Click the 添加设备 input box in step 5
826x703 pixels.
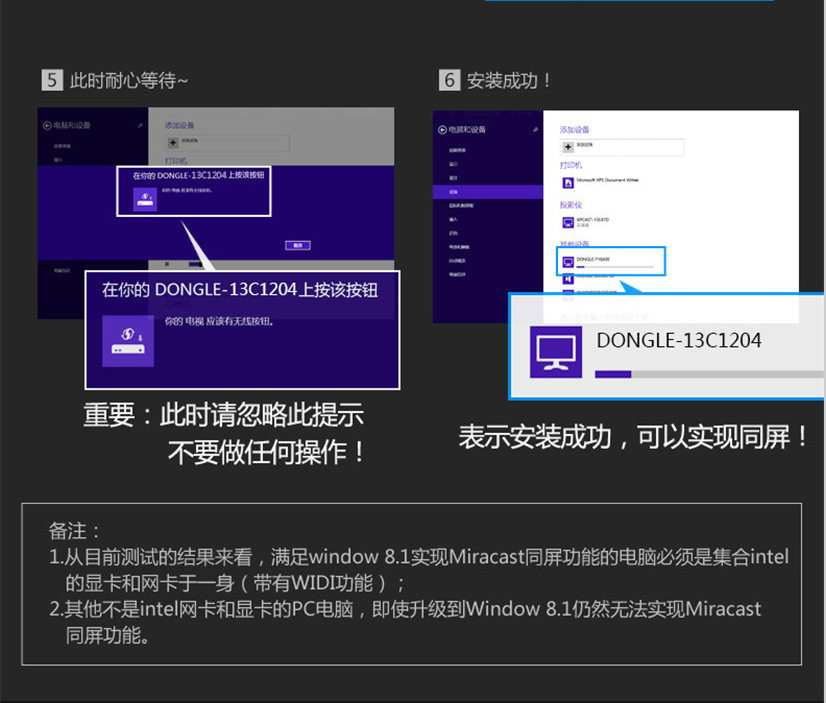point(229,141)
